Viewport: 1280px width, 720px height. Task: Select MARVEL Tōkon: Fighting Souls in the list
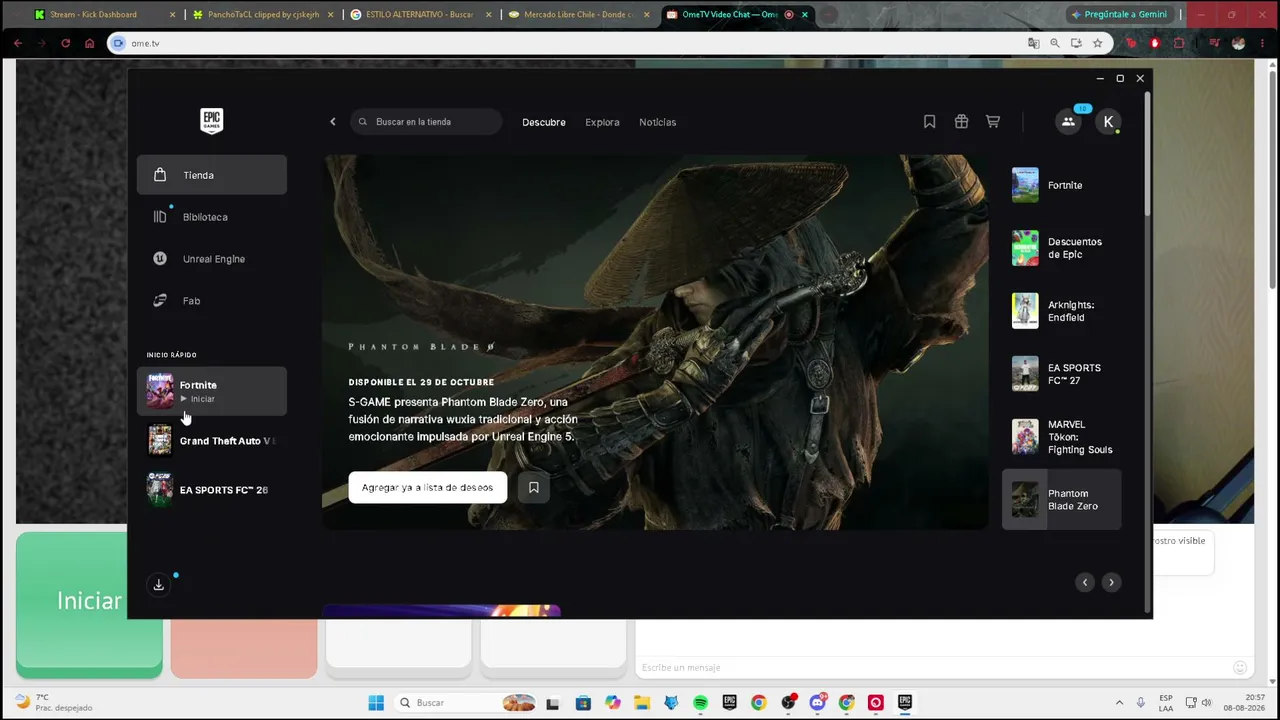(1062, 437)
